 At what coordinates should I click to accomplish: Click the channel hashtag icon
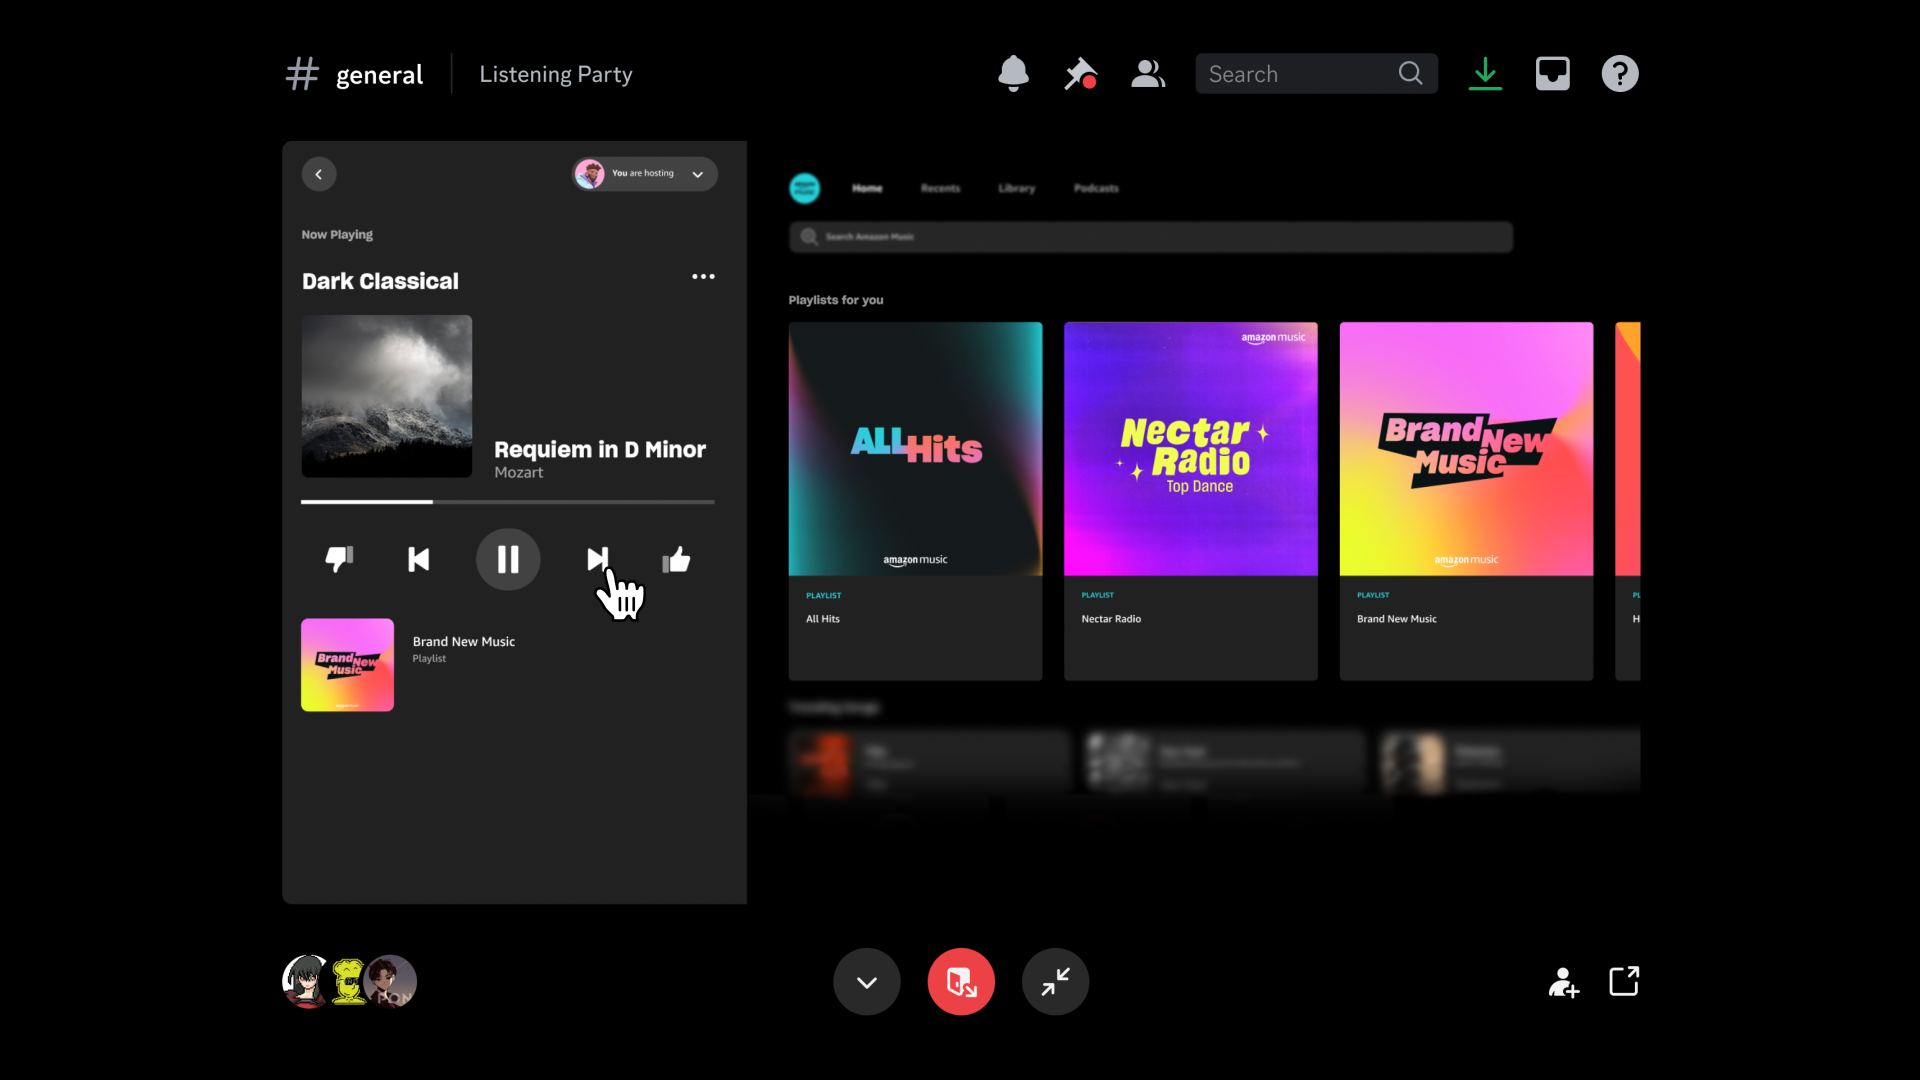tap(302, 74)
